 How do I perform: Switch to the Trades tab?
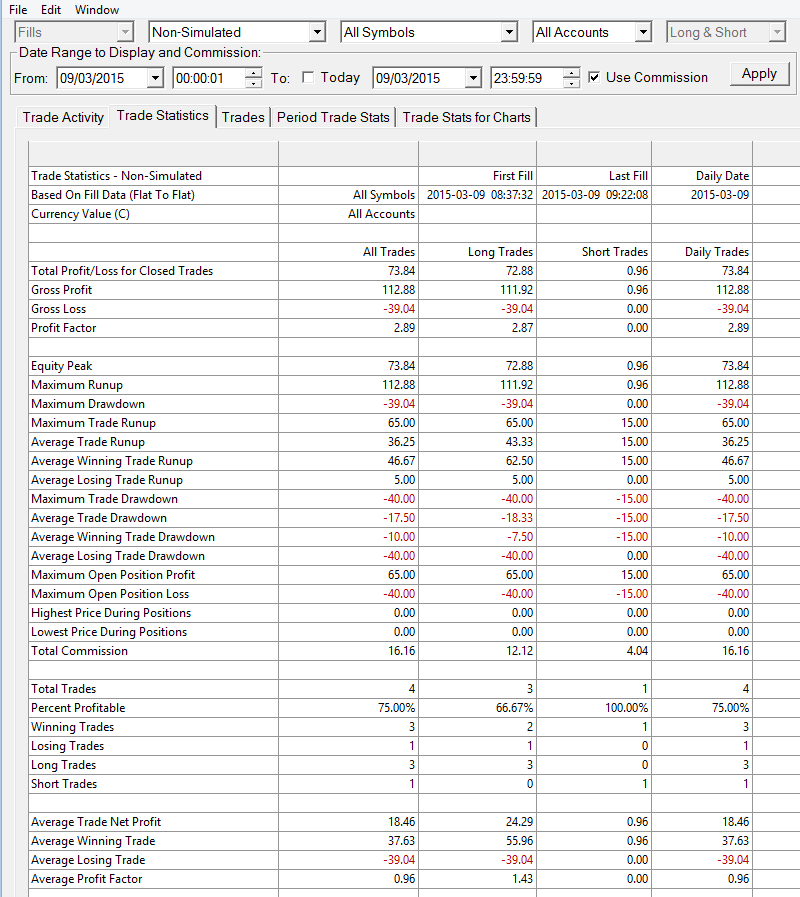tap(243, 117)
